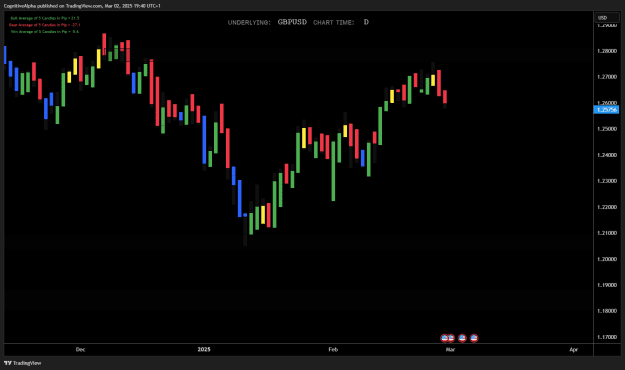Click the 1.27000 price axis label
625x370 pixels.
point(607,77)
